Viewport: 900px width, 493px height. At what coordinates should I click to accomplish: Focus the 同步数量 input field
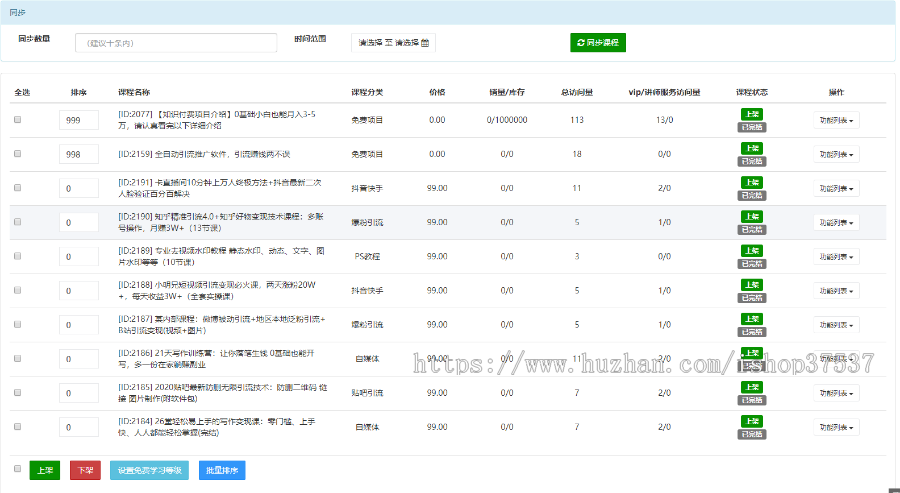176,43
